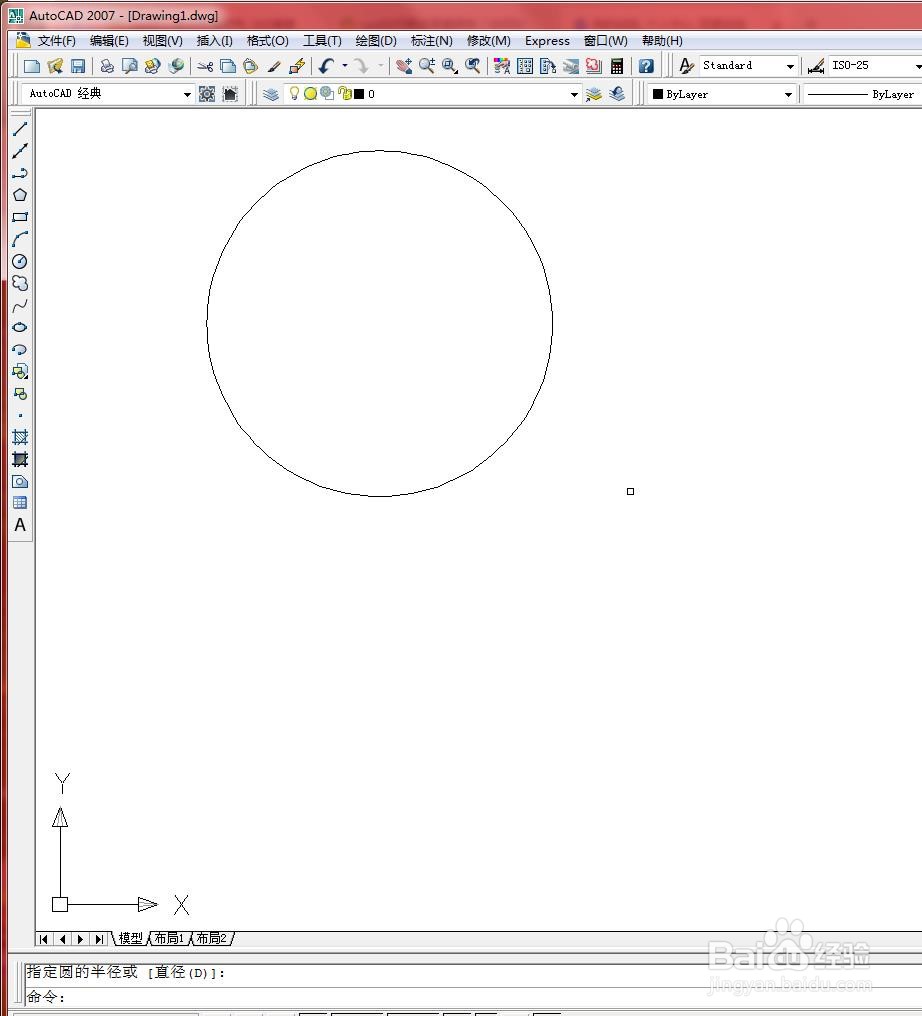Viewport: 922px width, 1016px height.
Task: Open the Layer Properties Manager
Action: tap(271, 94)
